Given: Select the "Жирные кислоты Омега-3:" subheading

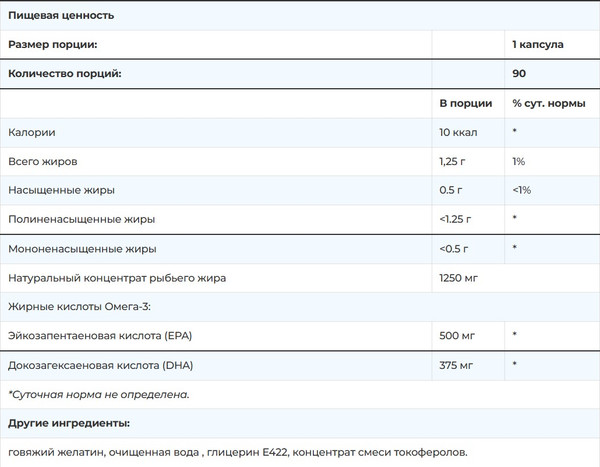Looking at the screenshot, I should pyautogui.click(x=77, y=306).
